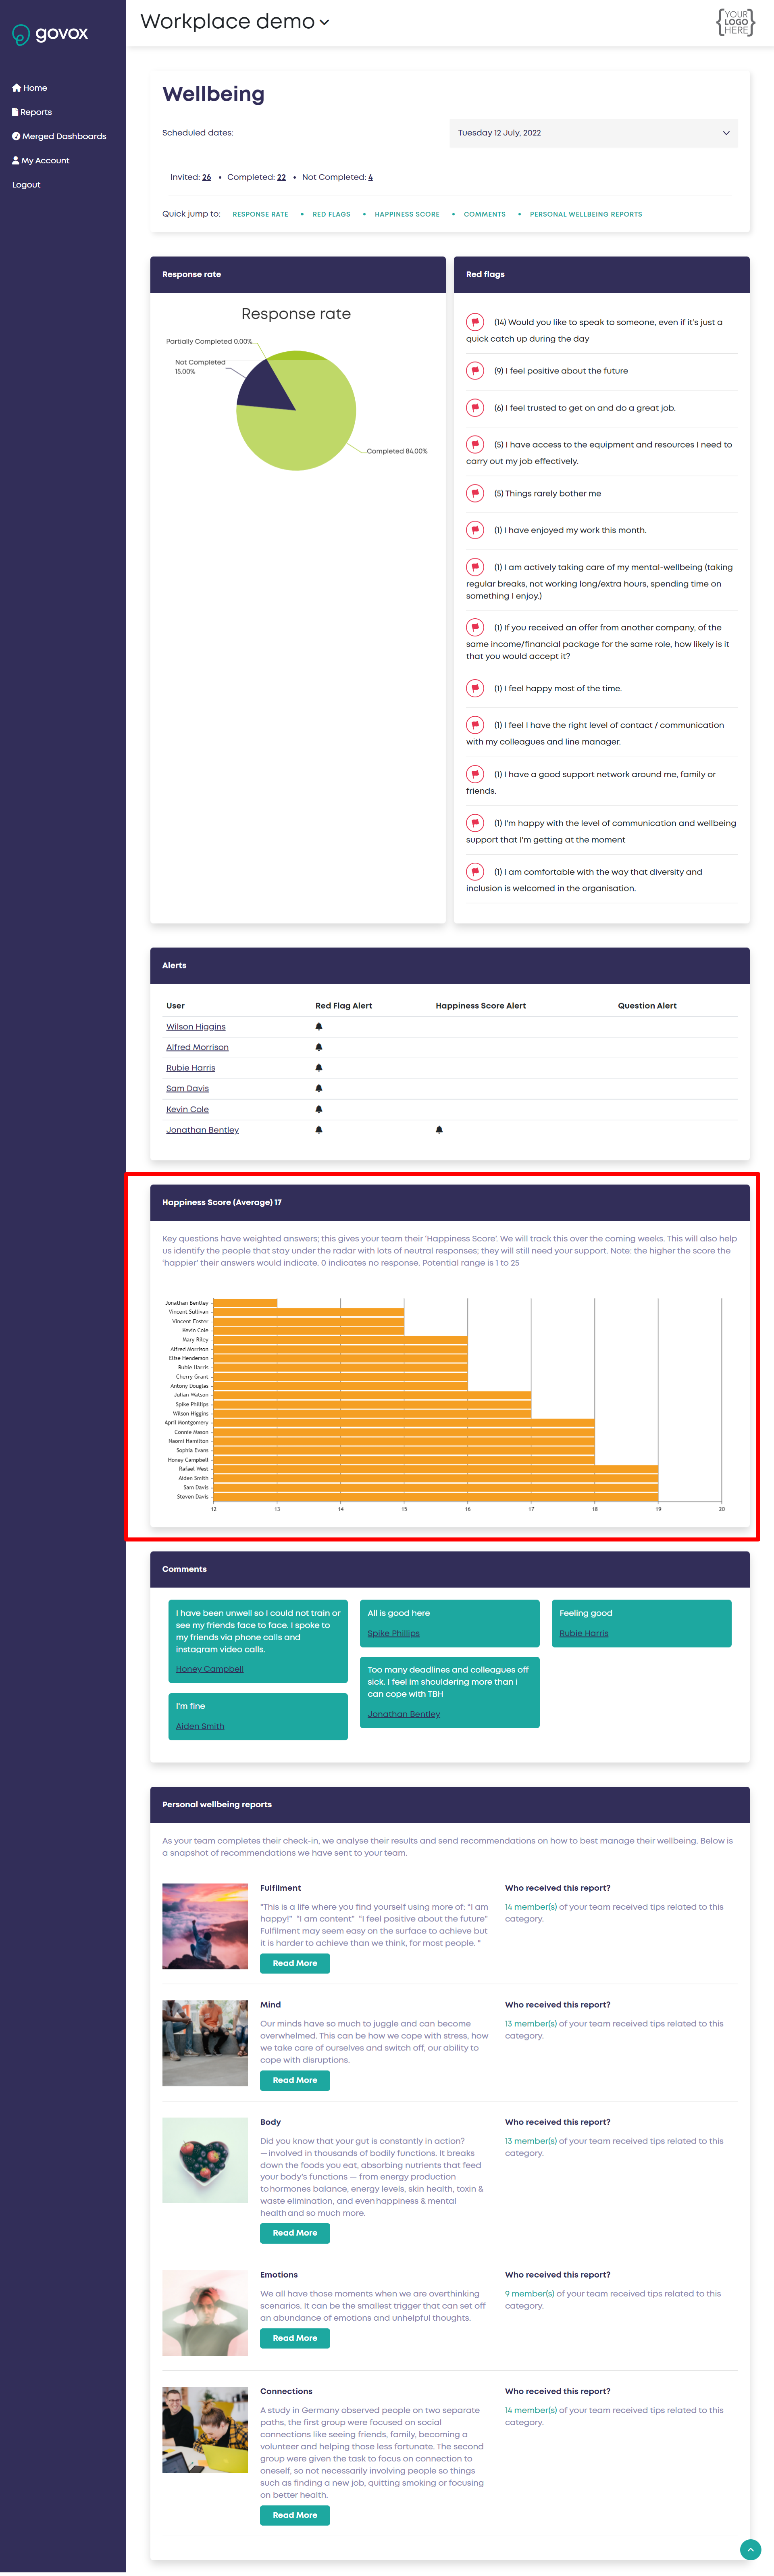
Task: Click Read More for Body
Action: point(295,2233)
